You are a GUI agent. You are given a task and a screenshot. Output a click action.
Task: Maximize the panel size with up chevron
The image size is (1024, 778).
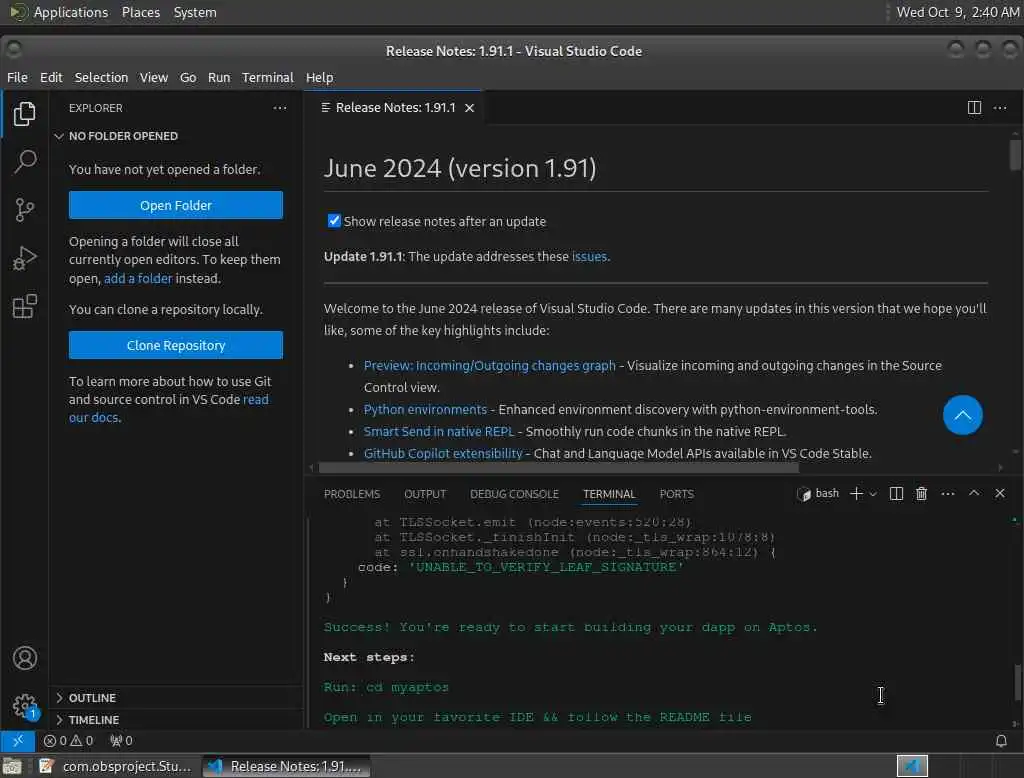(974, 493)
